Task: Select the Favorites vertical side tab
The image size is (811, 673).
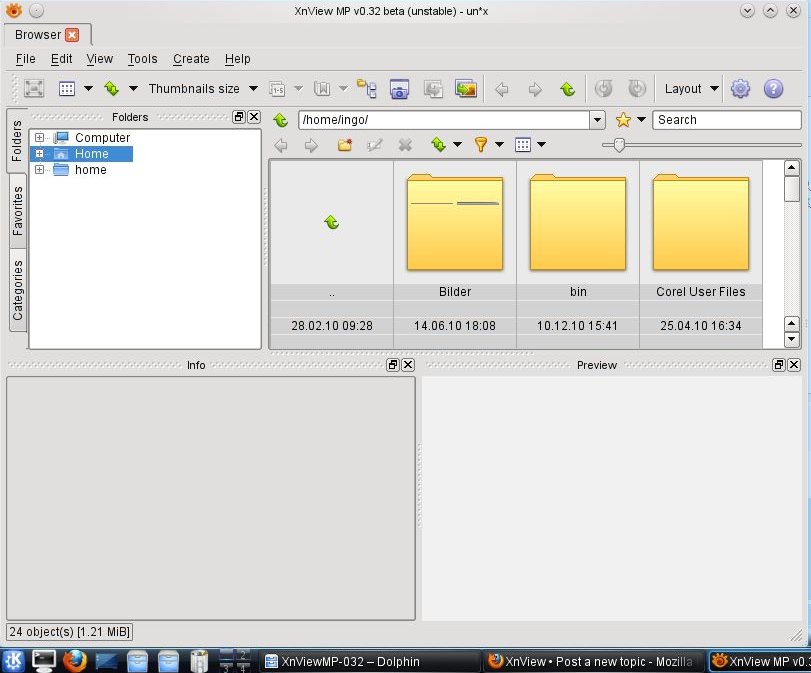Action: click(x=18, y=211)
